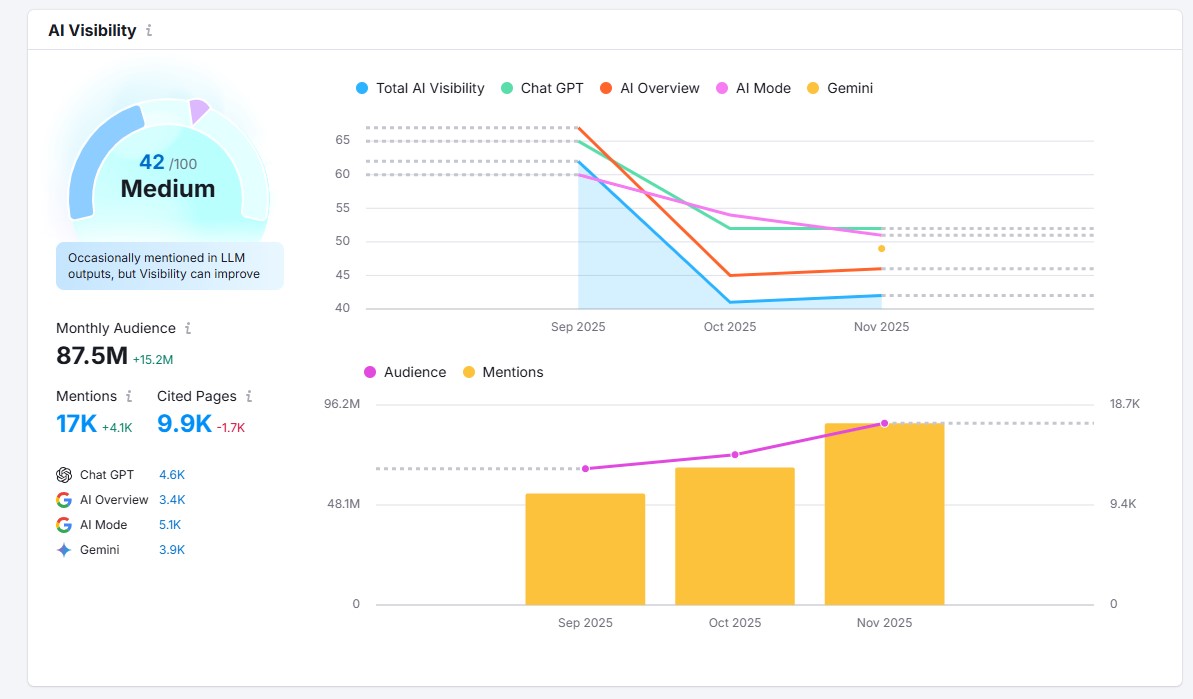Screen dimensions: 1193x699
Task: Click the Nov 2025 Audience data point
Action: tap(884, 423)
